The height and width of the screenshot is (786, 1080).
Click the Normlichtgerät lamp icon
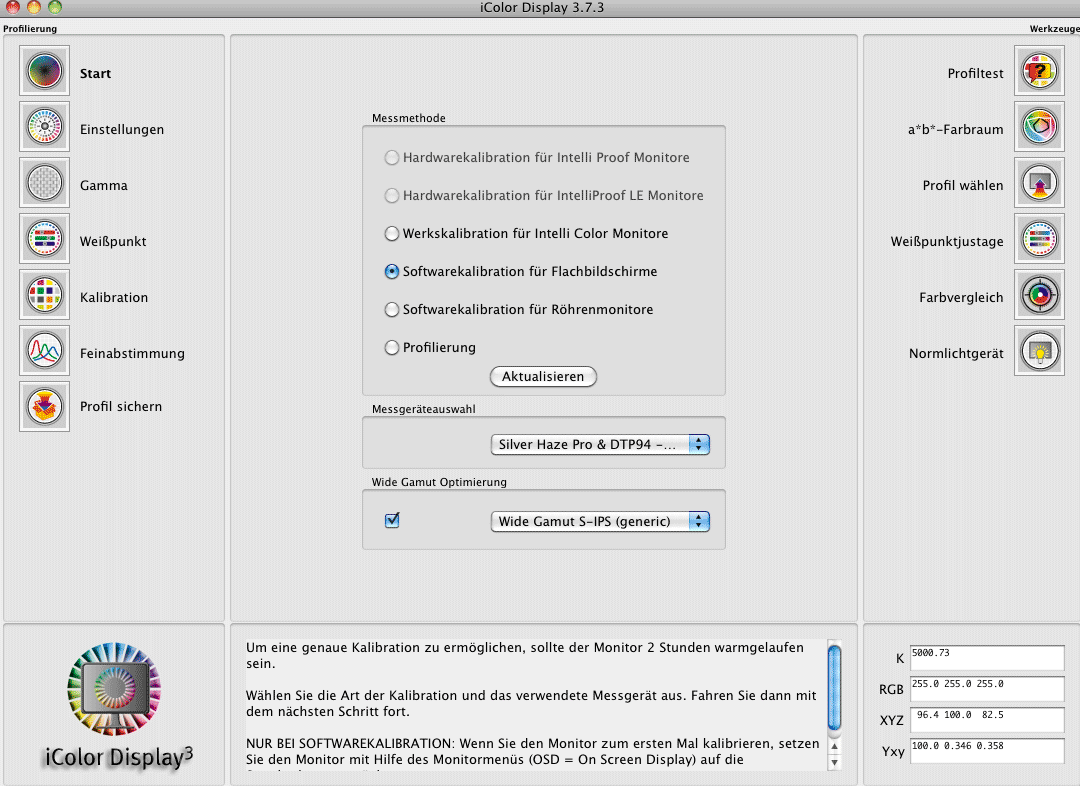1039,352
